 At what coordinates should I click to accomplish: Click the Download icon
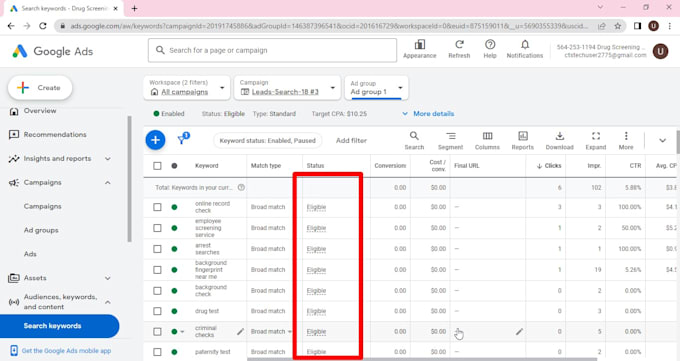(x=559, y=136)
